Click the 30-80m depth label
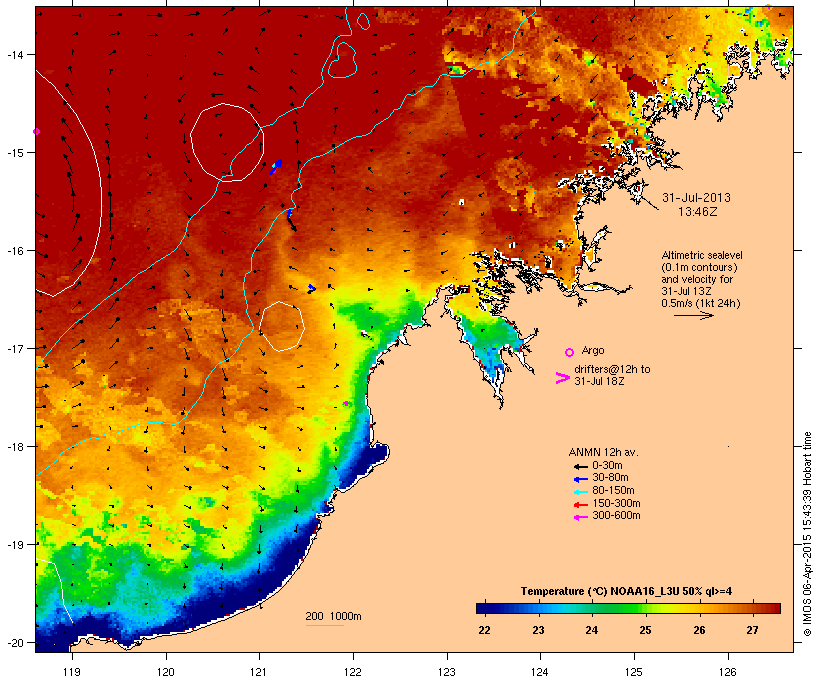 point(610,477)
